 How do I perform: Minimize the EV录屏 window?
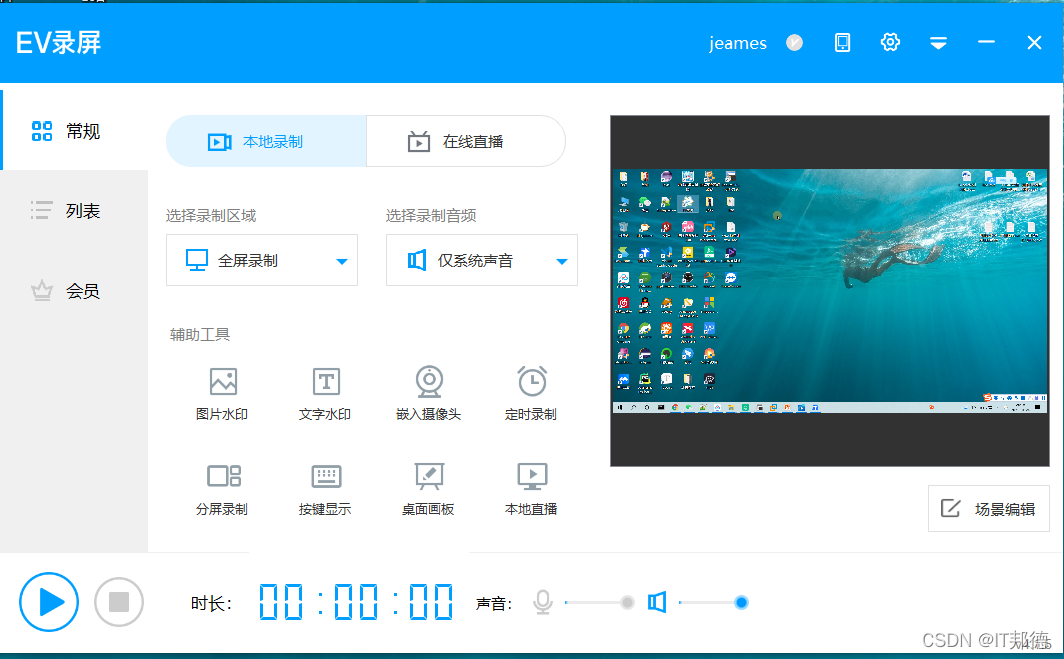pos(986,43)
